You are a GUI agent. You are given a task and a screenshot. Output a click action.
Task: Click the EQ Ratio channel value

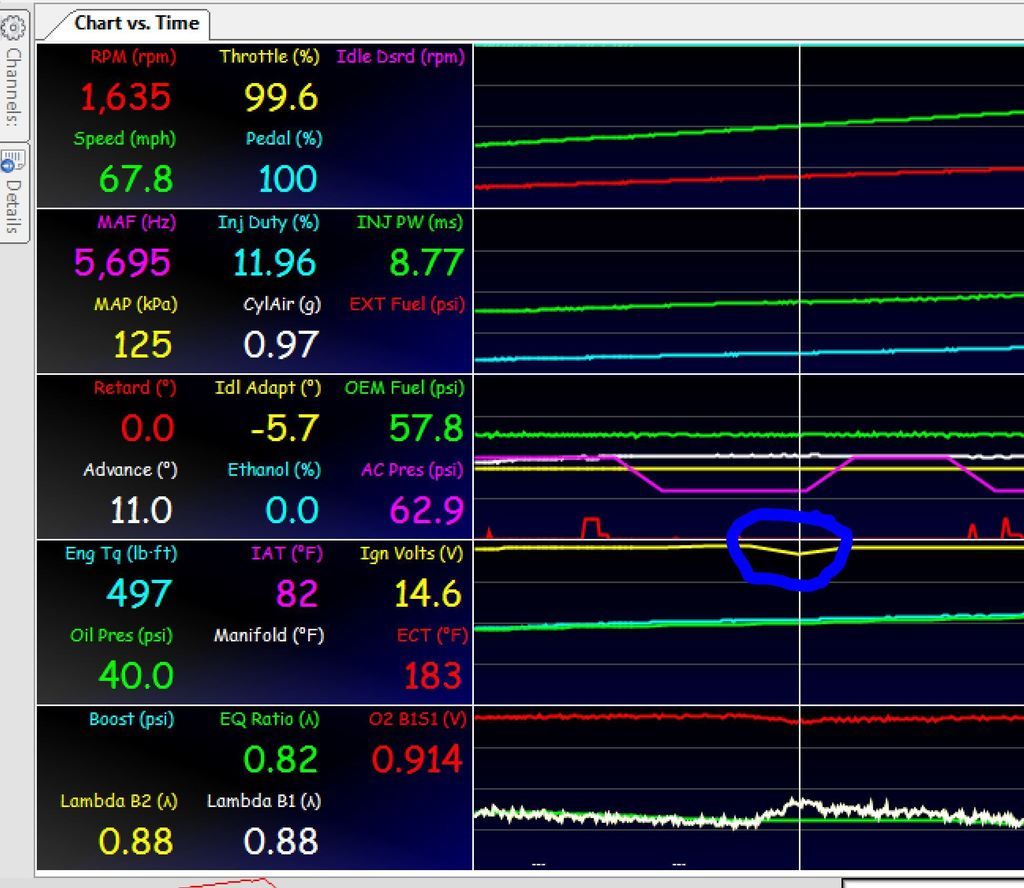click(x=282, y=760)
